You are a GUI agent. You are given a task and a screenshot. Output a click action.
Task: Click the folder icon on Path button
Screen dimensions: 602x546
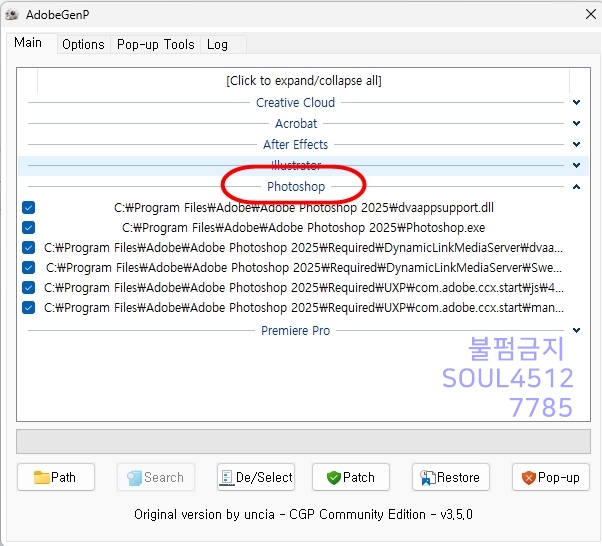tap(41, 478)
